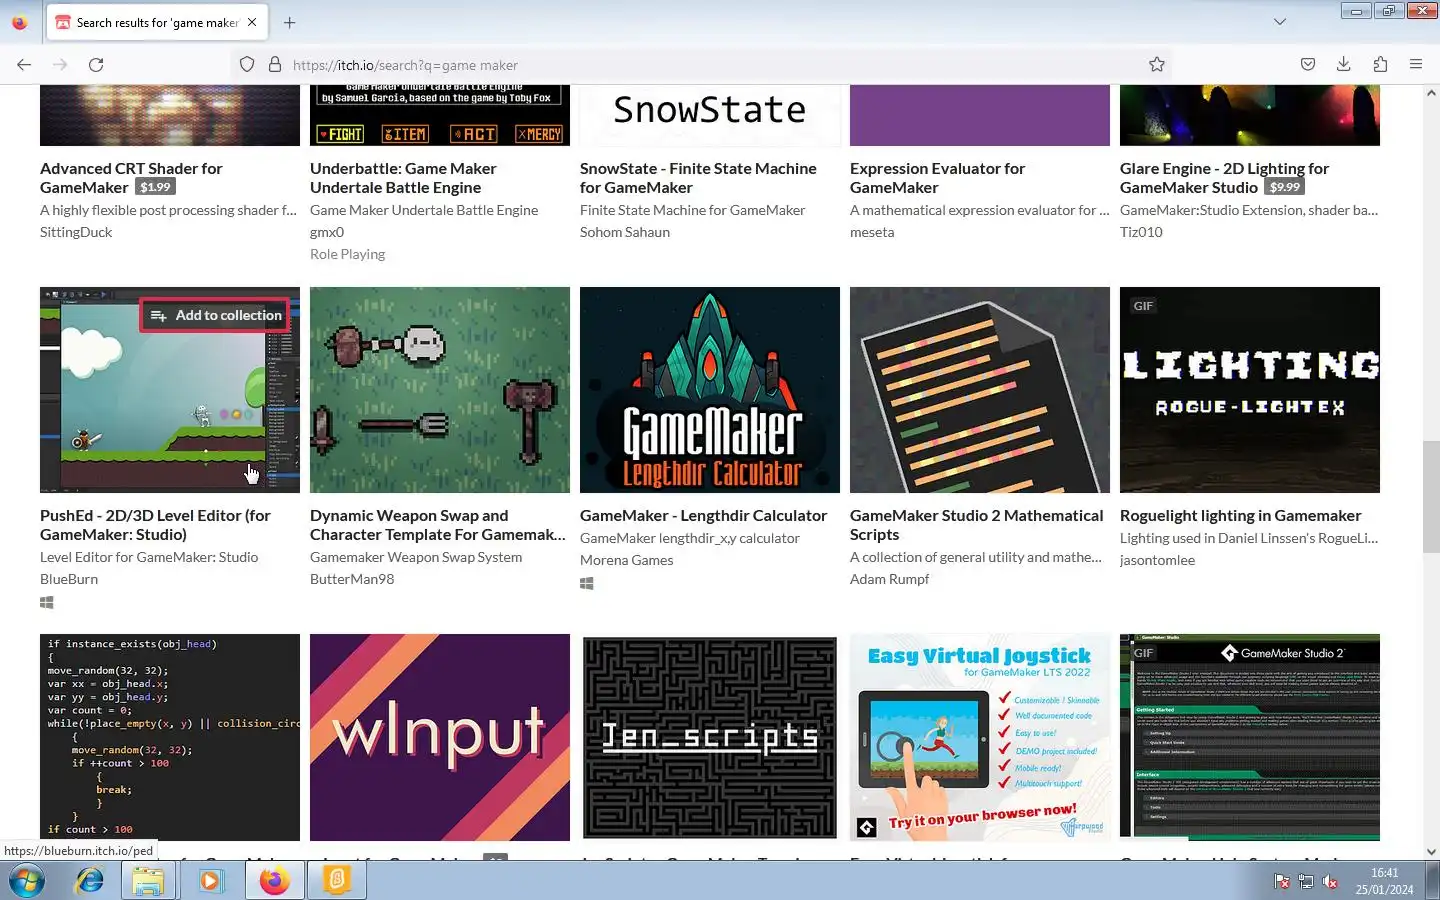Visit author Tiz010's page
Viewport: 1440px width, 900px height.
click(x=1141, y=232)
